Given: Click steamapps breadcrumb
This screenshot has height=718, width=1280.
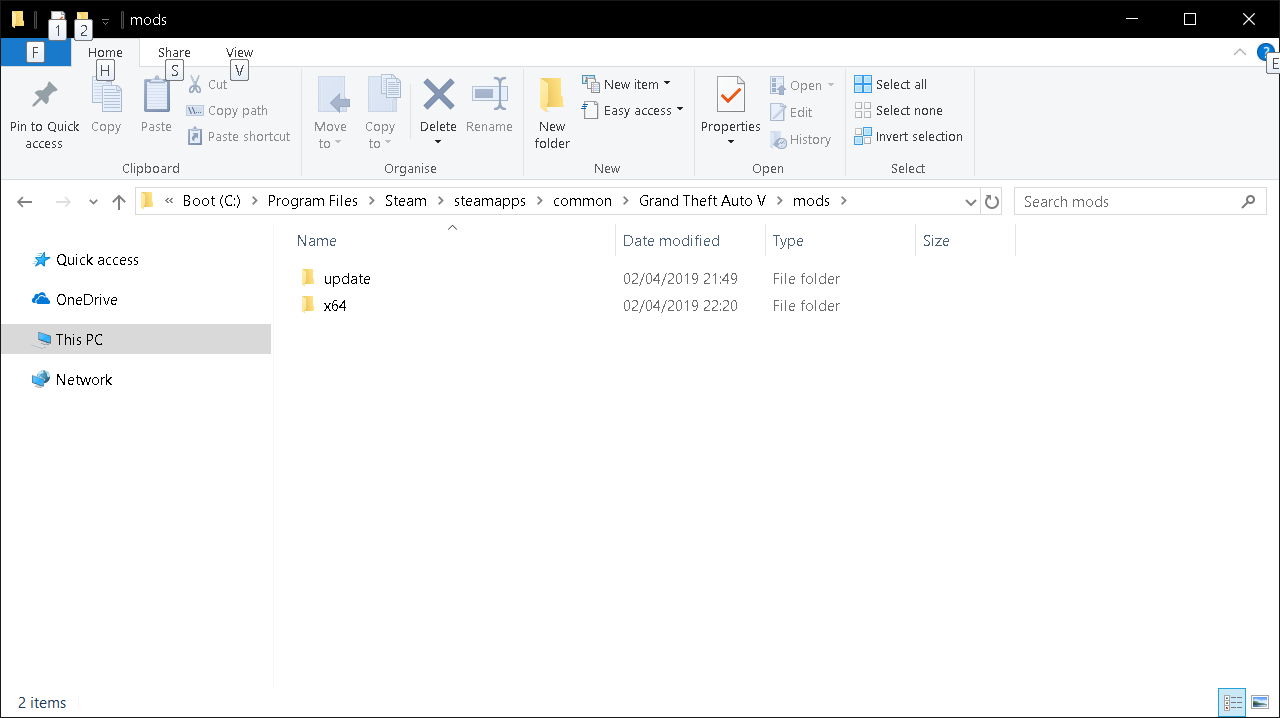Looking at the screenshot, I should (490, 201).
